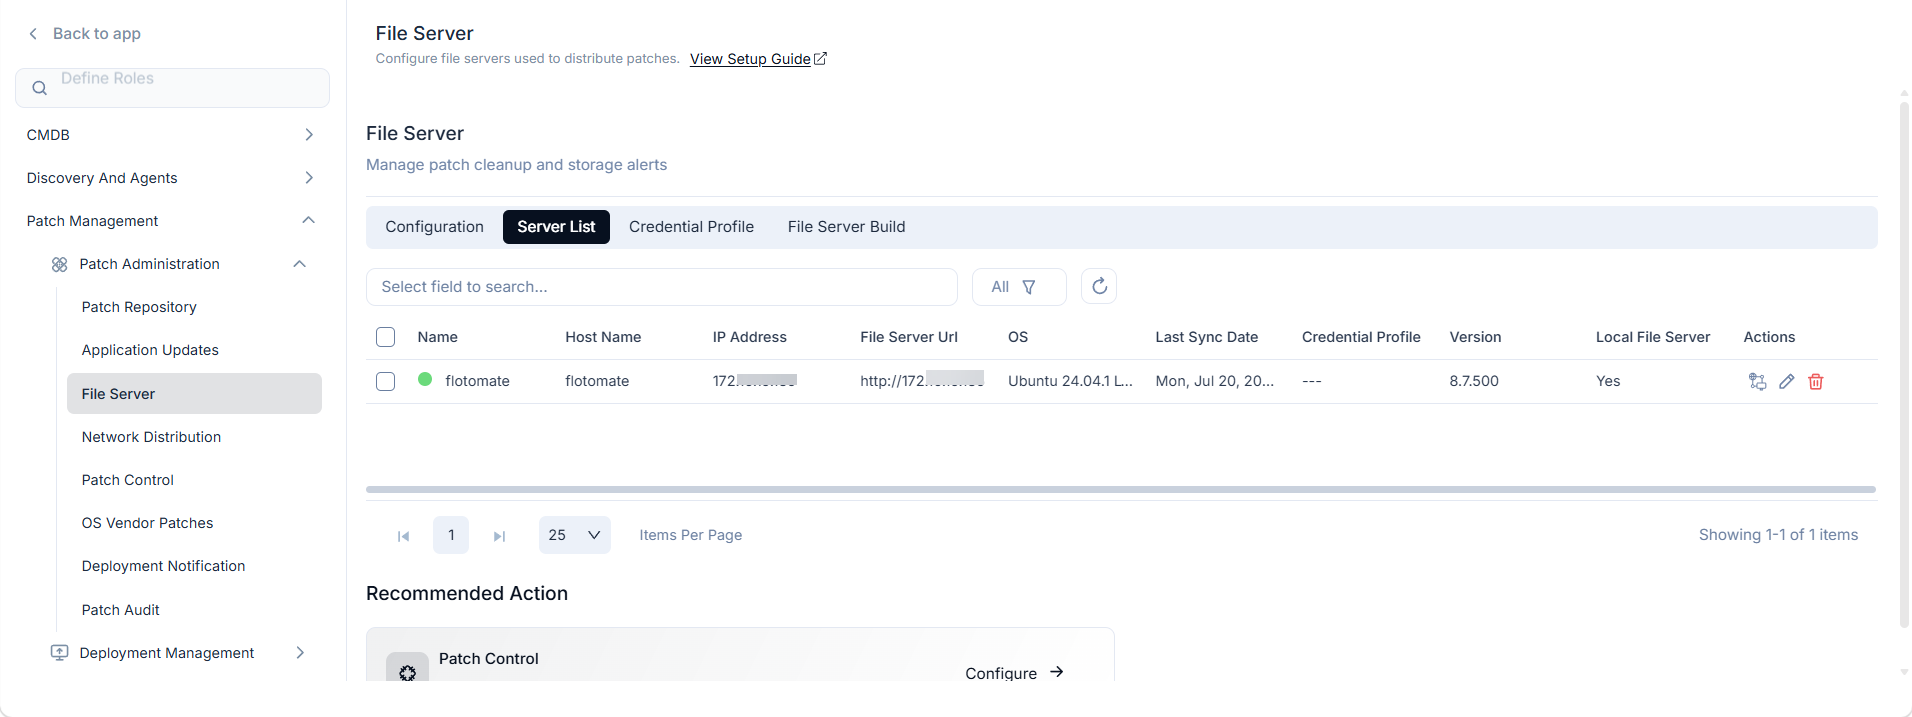Viewport: 1912px width, 717px height.
Task: Click the Version column header
Action: pos(1475,337)
